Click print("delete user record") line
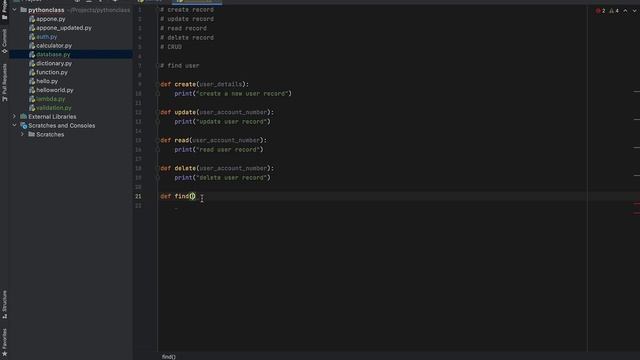 coord(222,178)
